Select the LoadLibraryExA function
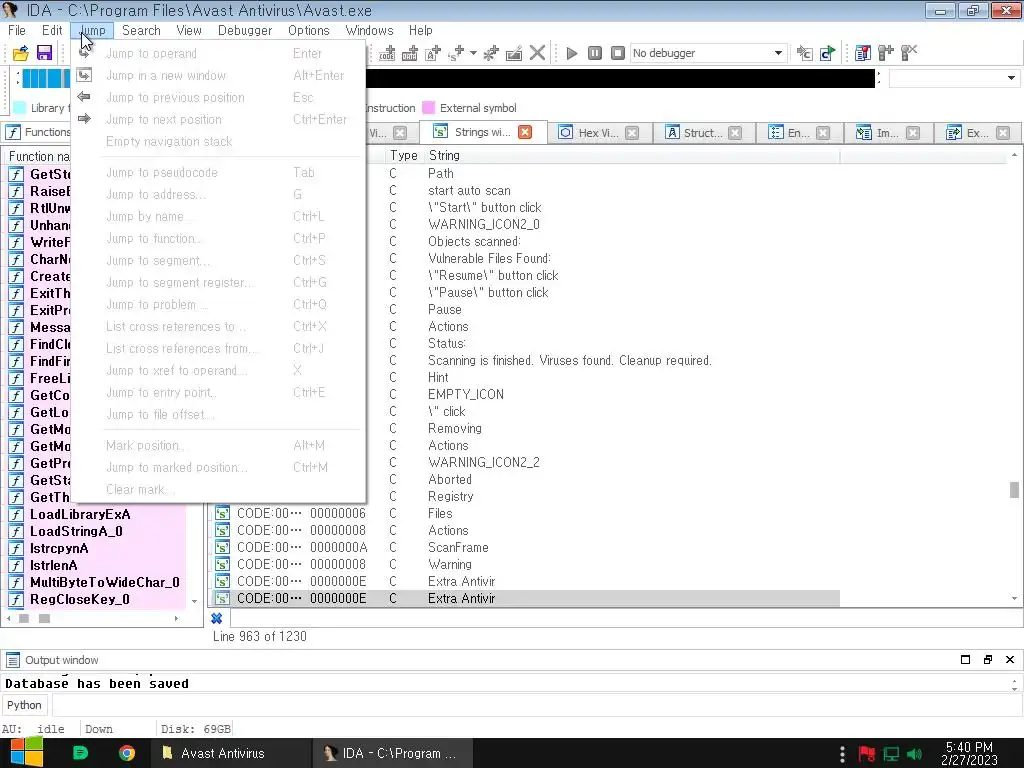1024x768 pixels. pos(80,514)
